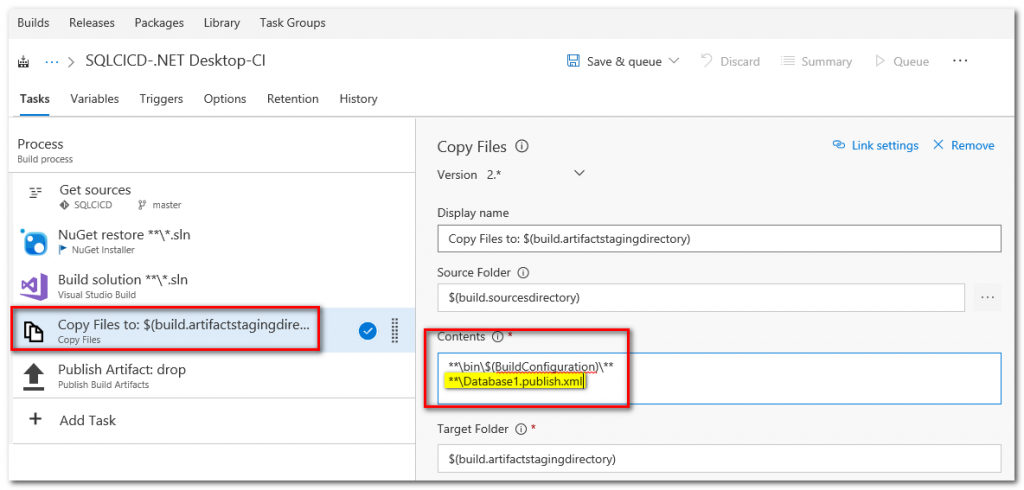Select the Publish Artifact: drop task
The width and height of the screenshot is (1024, 490).
point(122,376)
